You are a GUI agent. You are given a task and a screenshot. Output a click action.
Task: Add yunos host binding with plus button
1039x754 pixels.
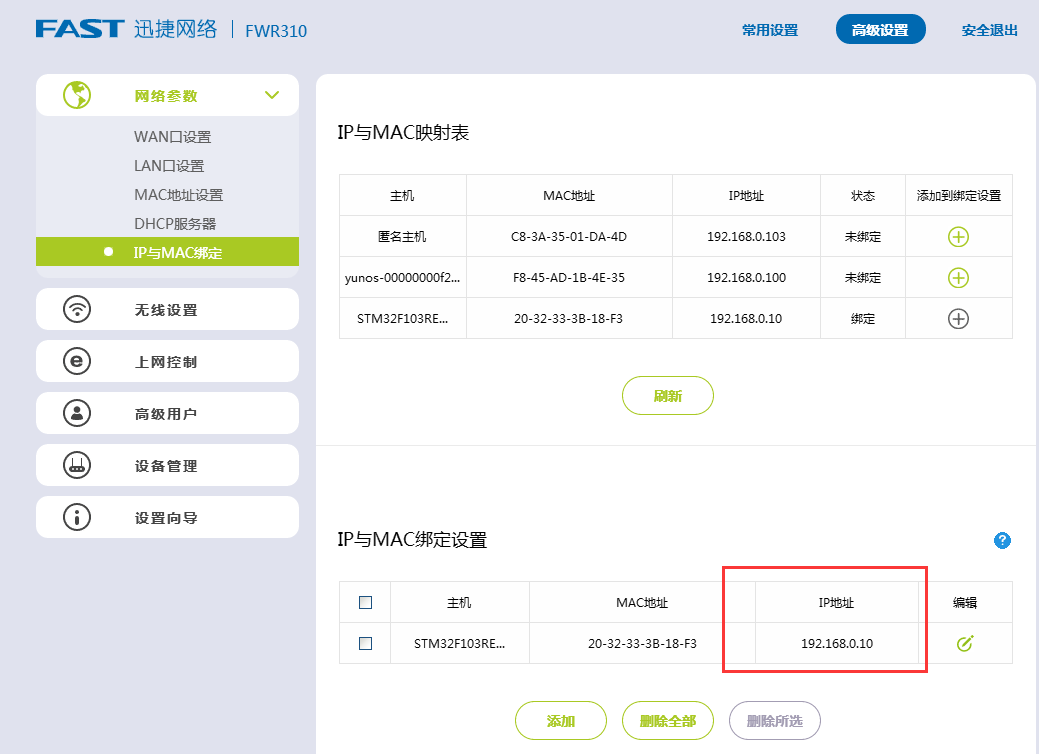tap(959, 277)
